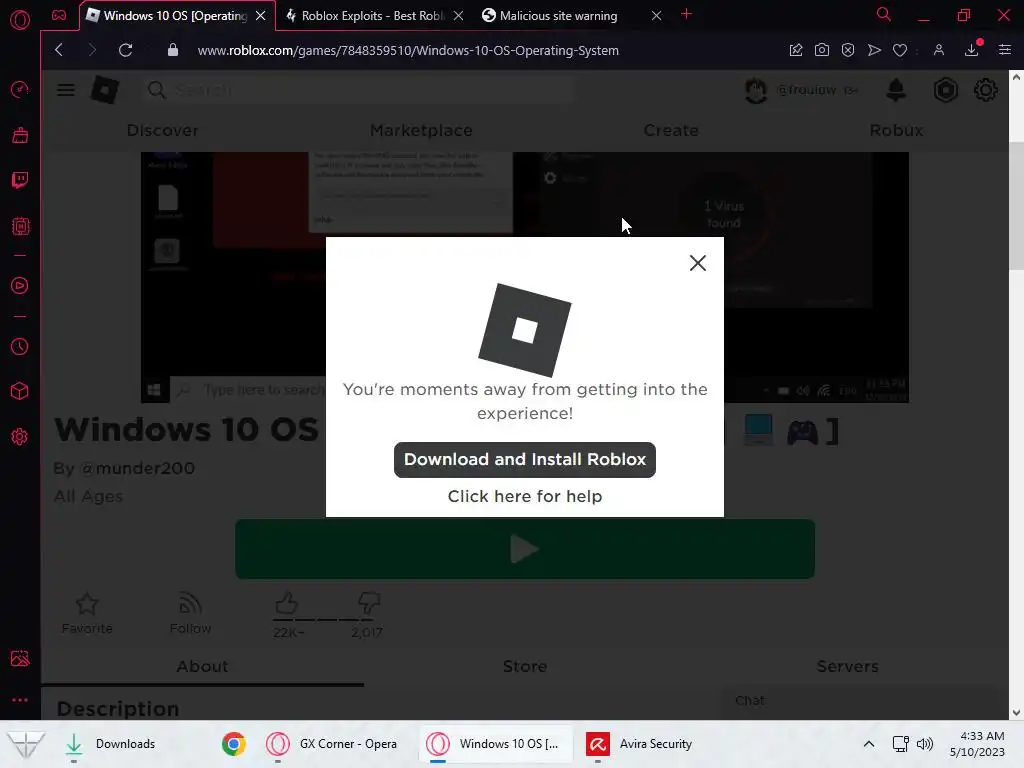Open Avira Security from taskbar
This screenshot has height=768, width=1024.
click(640, 744)
